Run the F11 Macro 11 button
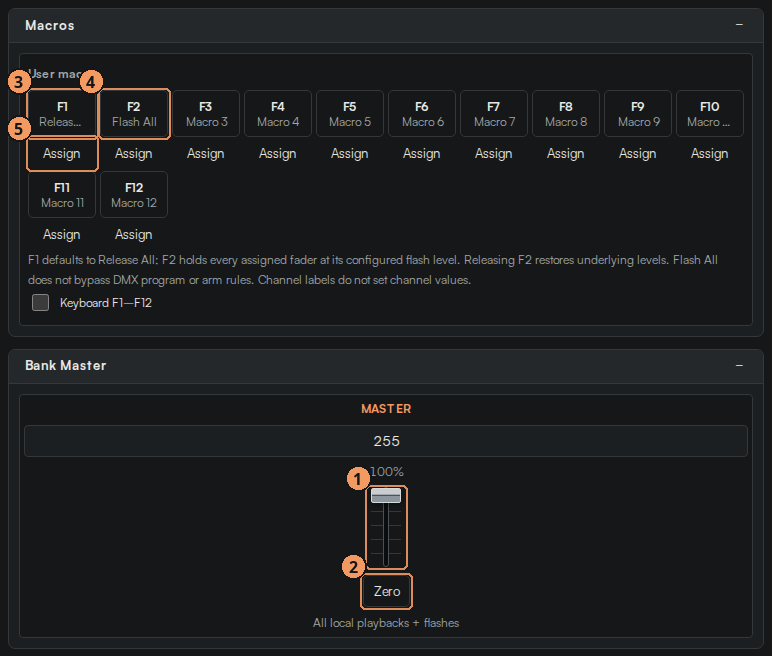Screen dimensions: 772x656 62,195
